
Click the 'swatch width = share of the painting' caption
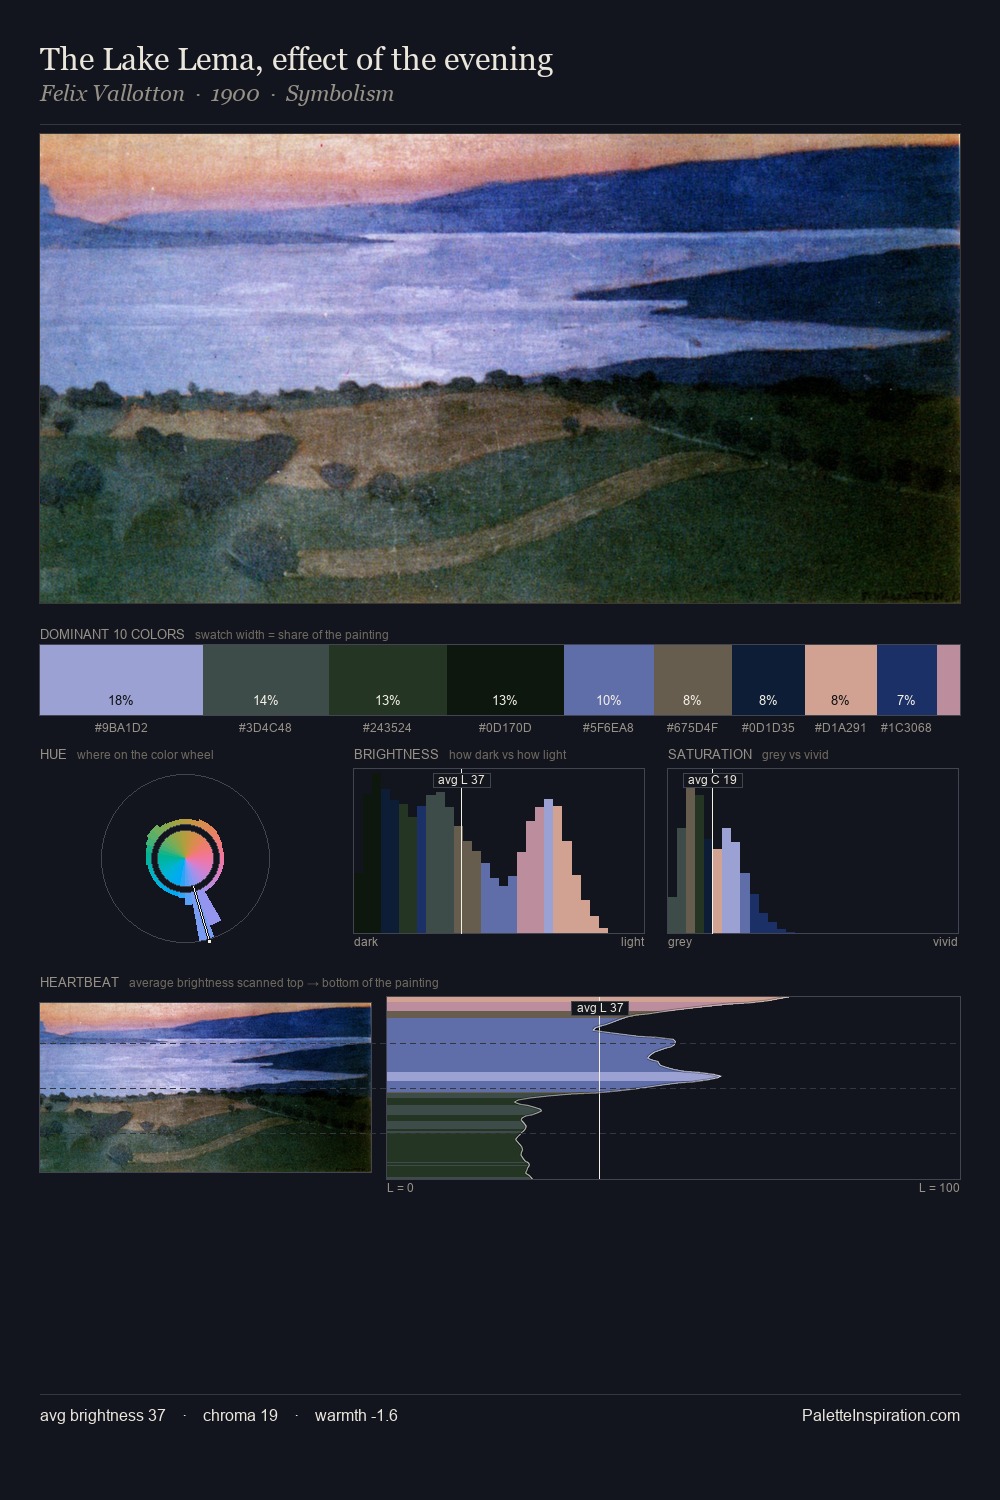(x=292, y=635)
